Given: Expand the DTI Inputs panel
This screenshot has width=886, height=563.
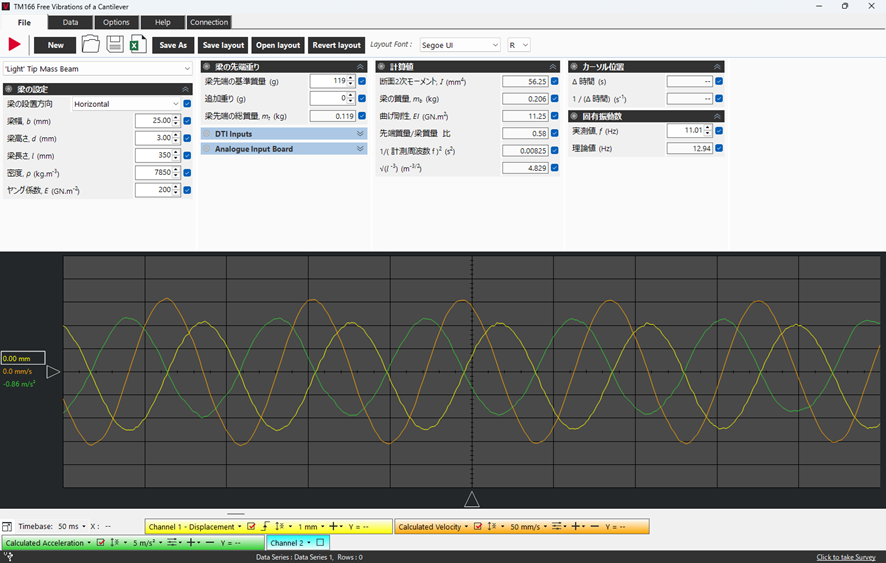Looking at the screenshot, I should (284, 134).
